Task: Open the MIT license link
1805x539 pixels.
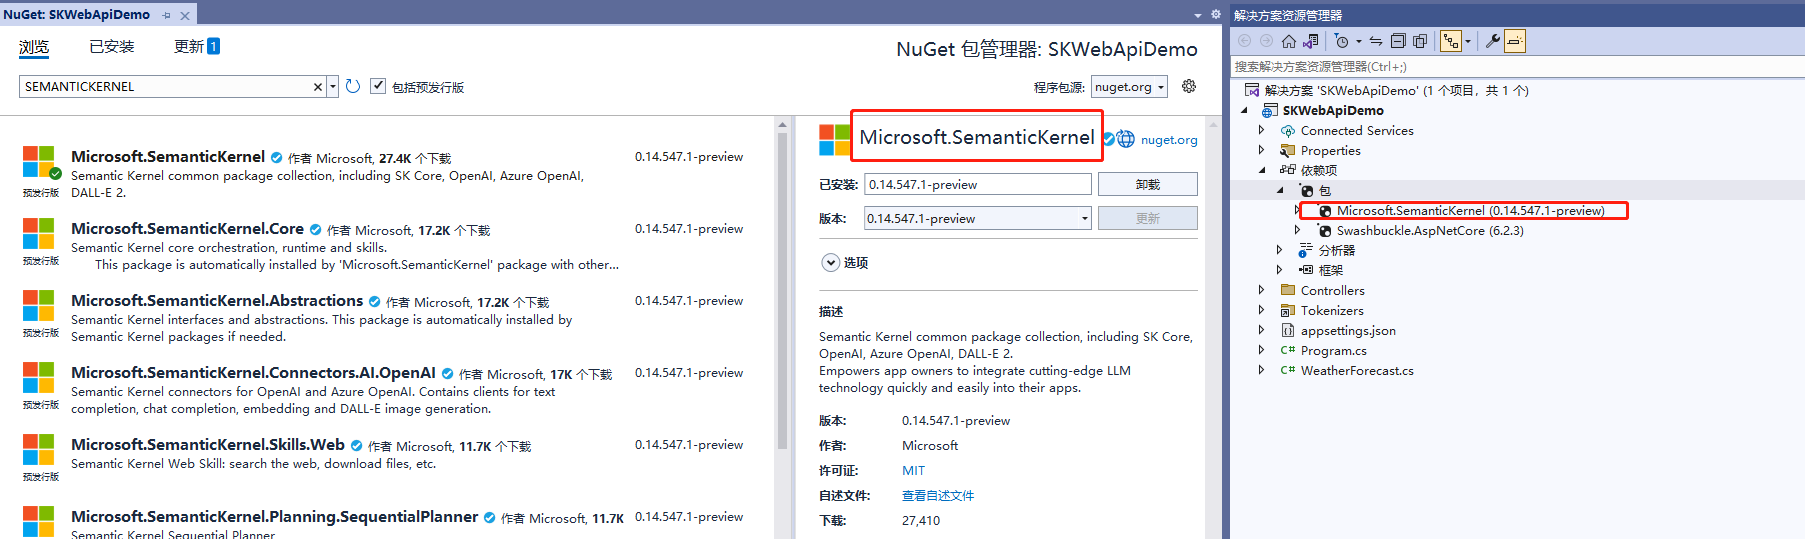Action: pos(913,471)
